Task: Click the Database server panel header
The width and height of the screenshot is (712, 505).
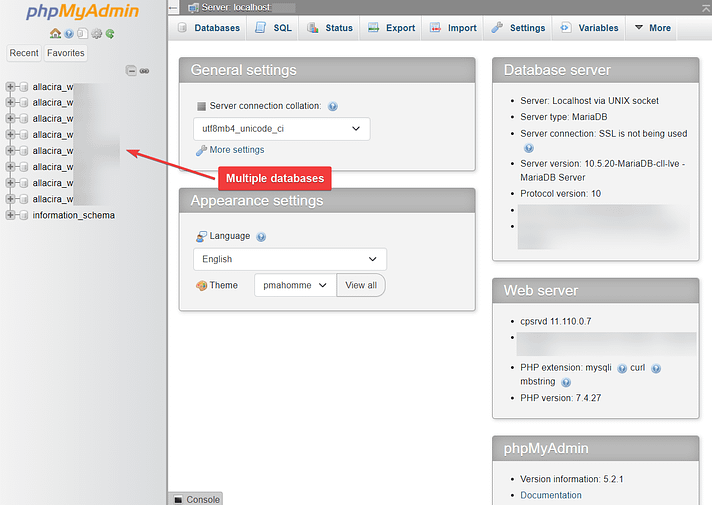Action: click(x=596, y=70)
